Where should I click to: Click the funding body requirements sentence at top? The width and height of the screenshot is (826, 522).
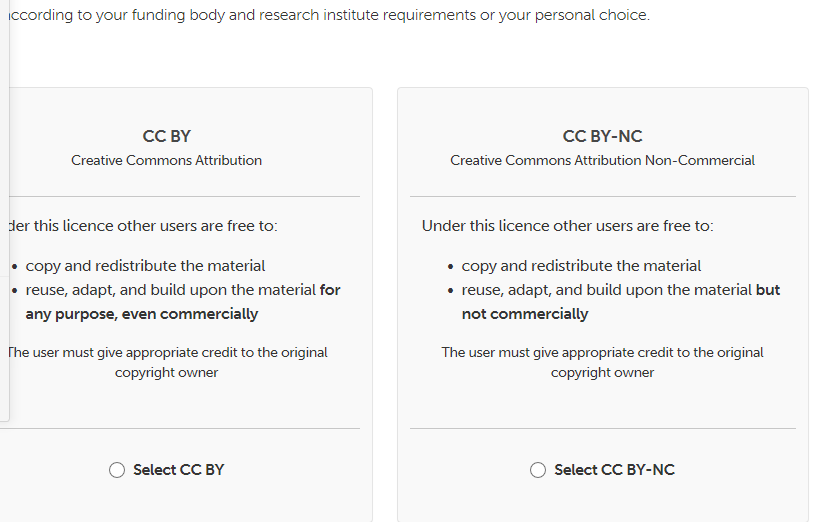click(328, 16)
